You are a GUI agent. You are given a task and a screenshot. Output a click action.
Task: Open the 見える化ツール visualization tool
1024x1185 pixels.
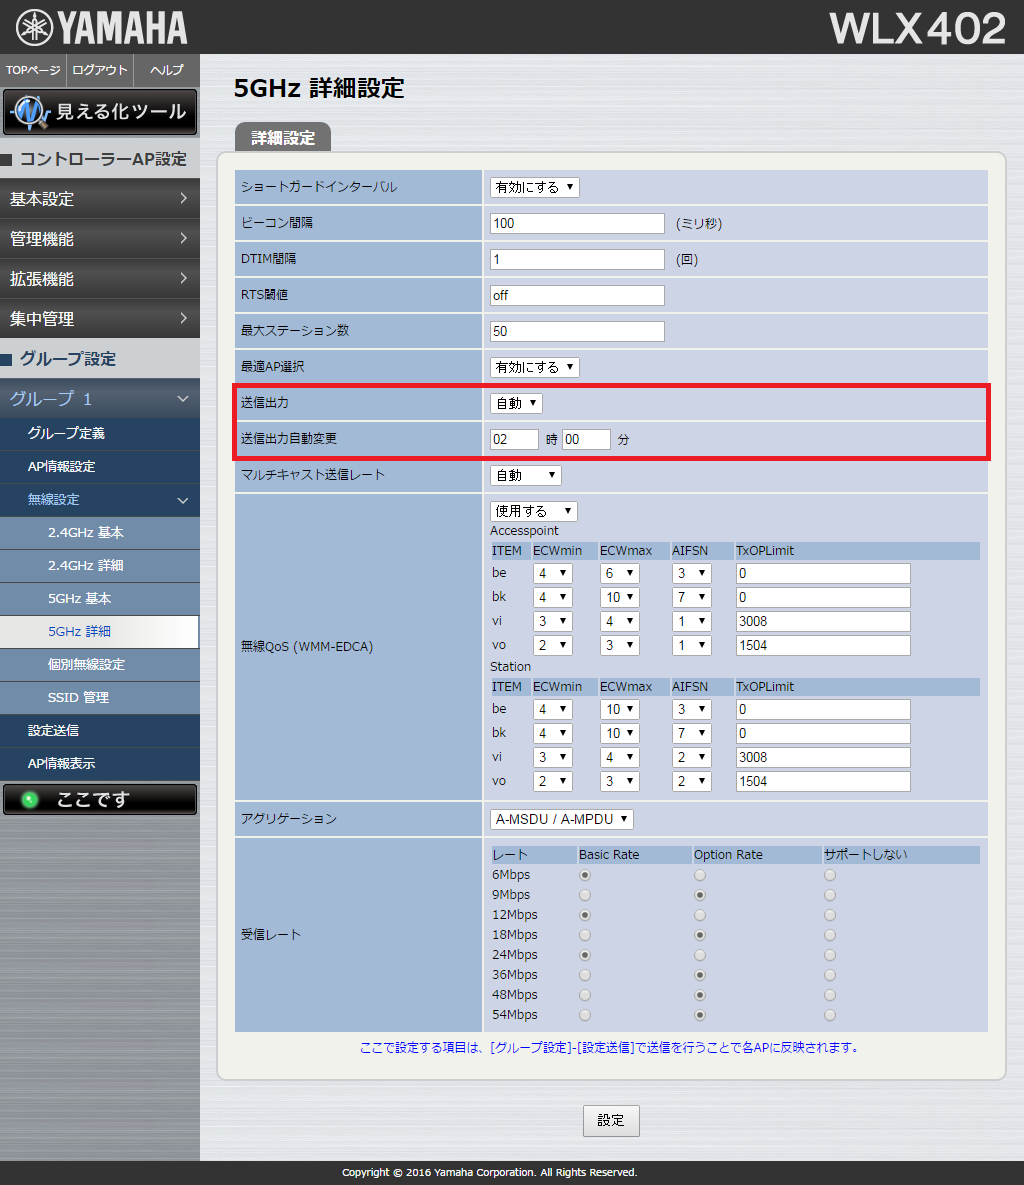point(100,112)
